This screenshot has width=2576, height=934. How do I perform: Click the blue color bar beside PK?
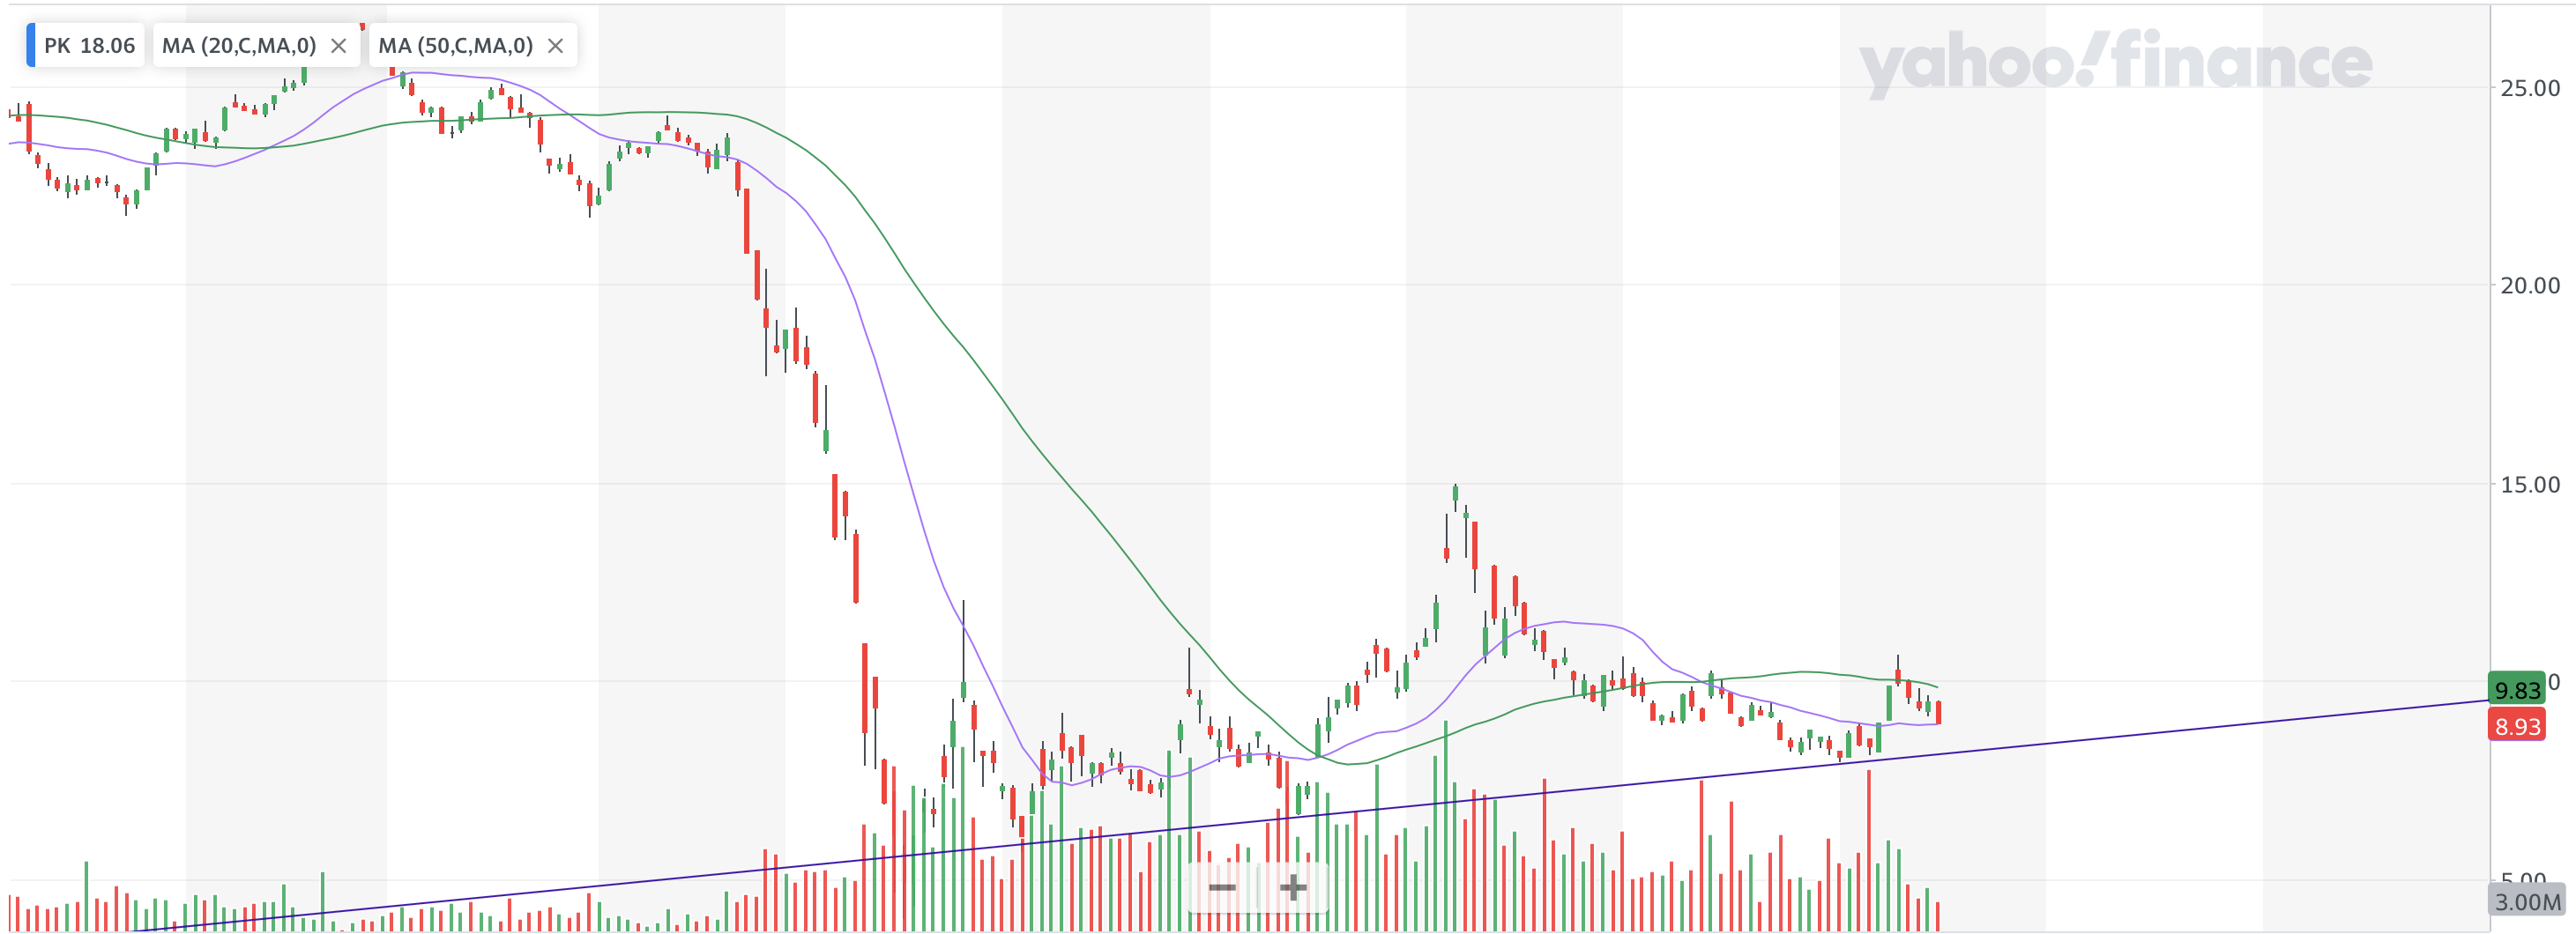[x=31, y=46]
